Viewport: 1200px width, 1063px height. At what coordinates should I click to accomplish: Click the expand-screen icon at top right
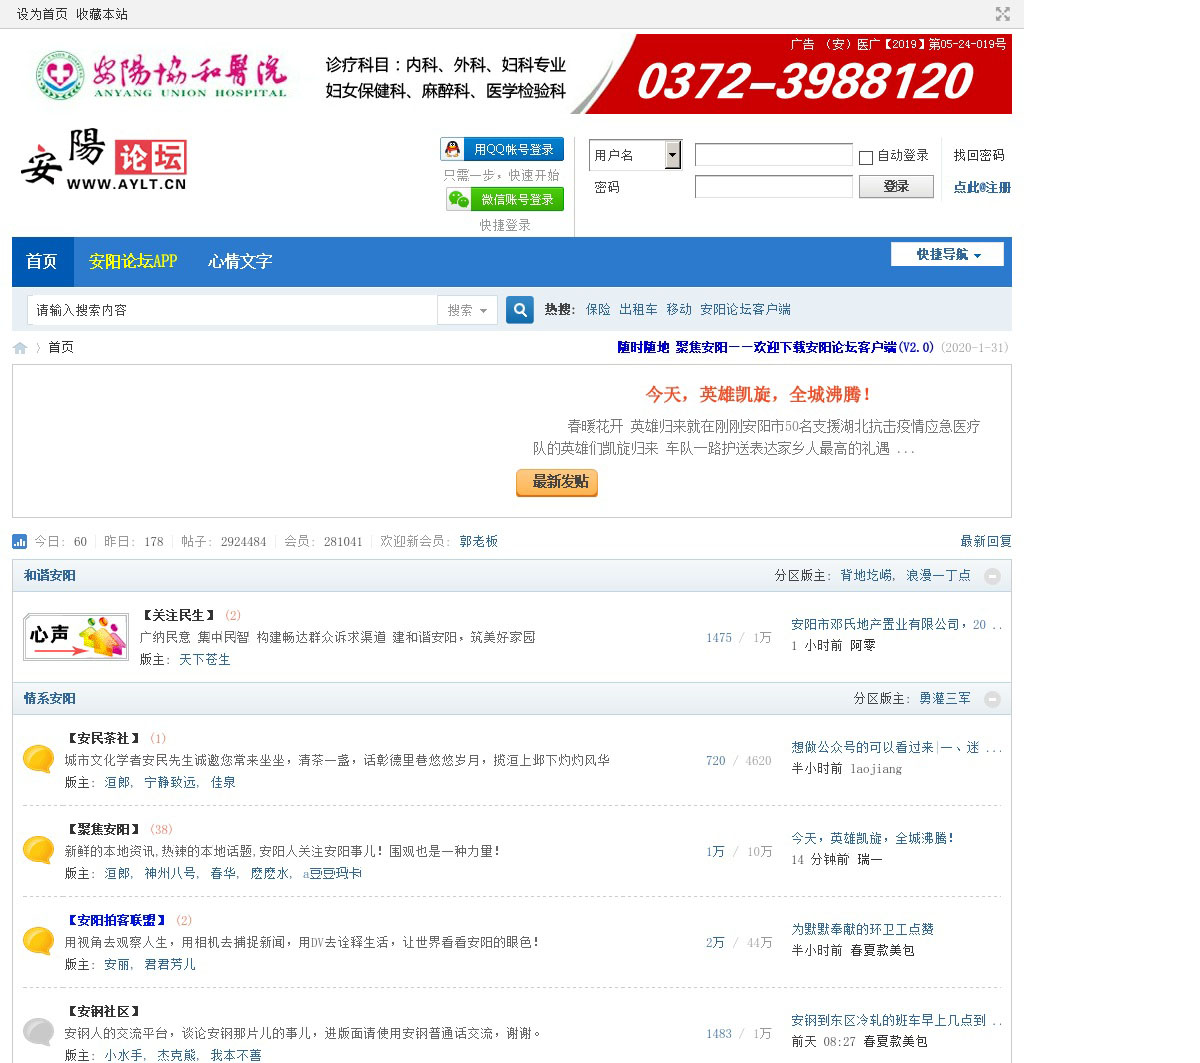click(1002, 14)
